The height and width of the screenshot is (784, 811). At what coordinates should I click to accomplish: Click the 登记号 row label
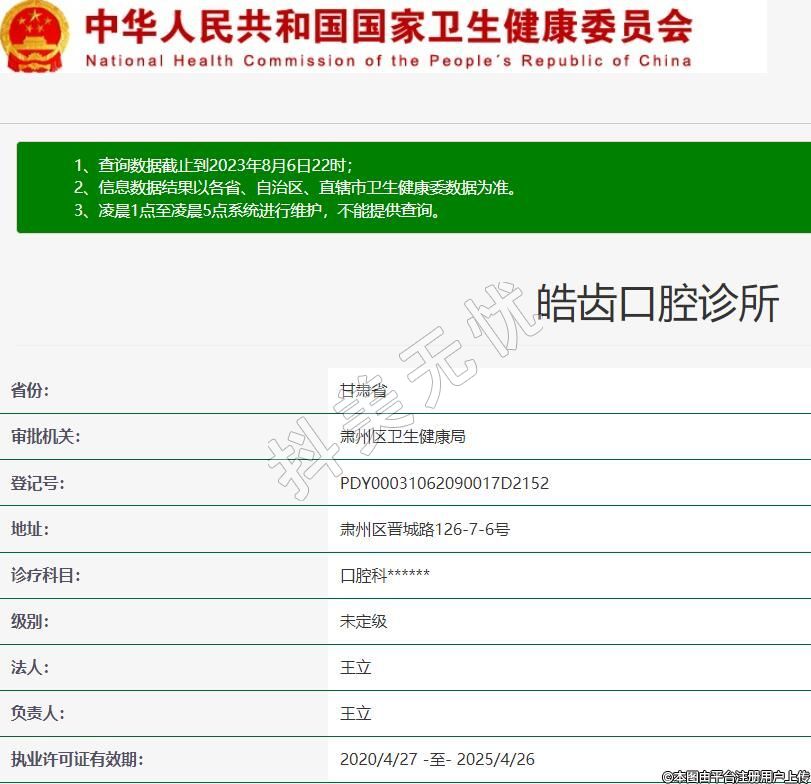click(38, 483)
